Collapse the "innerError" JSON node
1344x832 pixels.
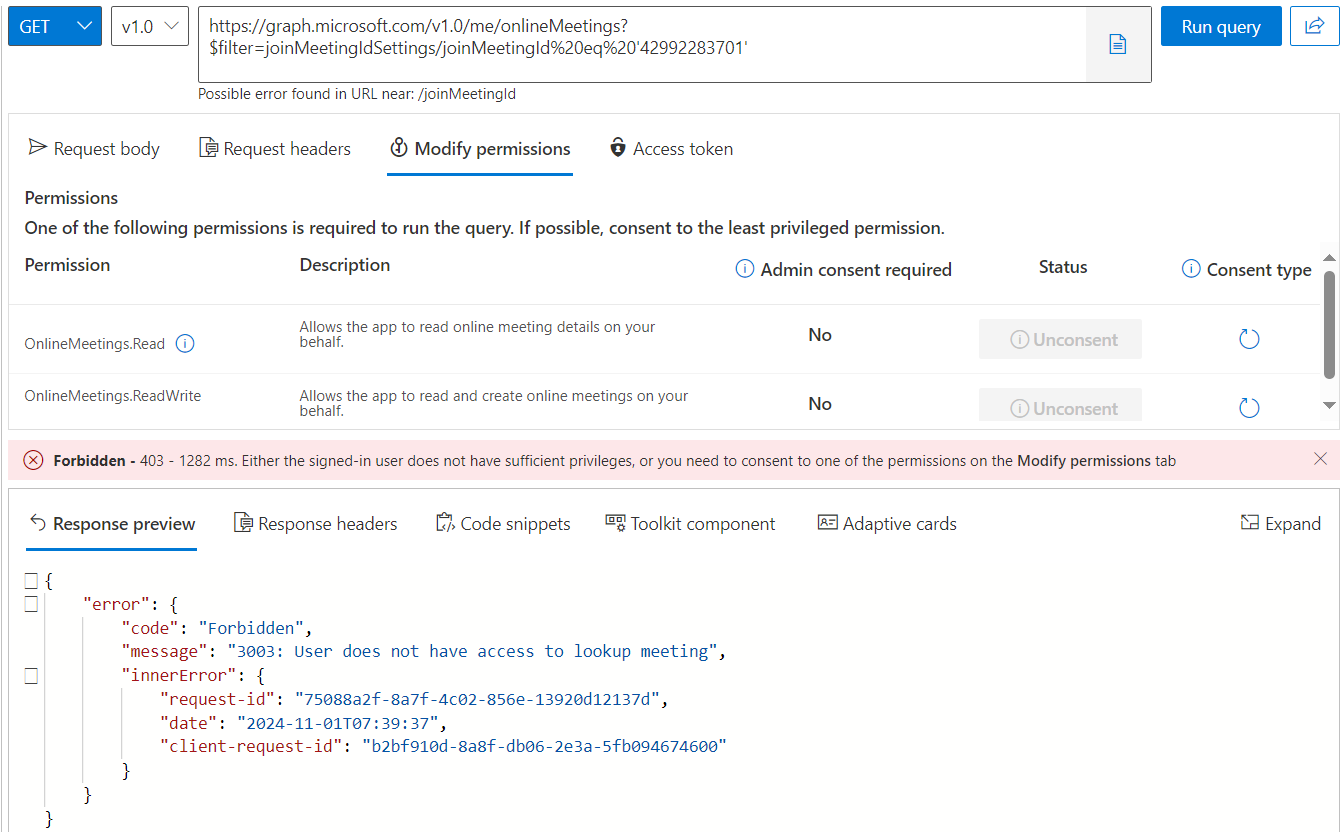pyautogui.click(x=31, y=676)
